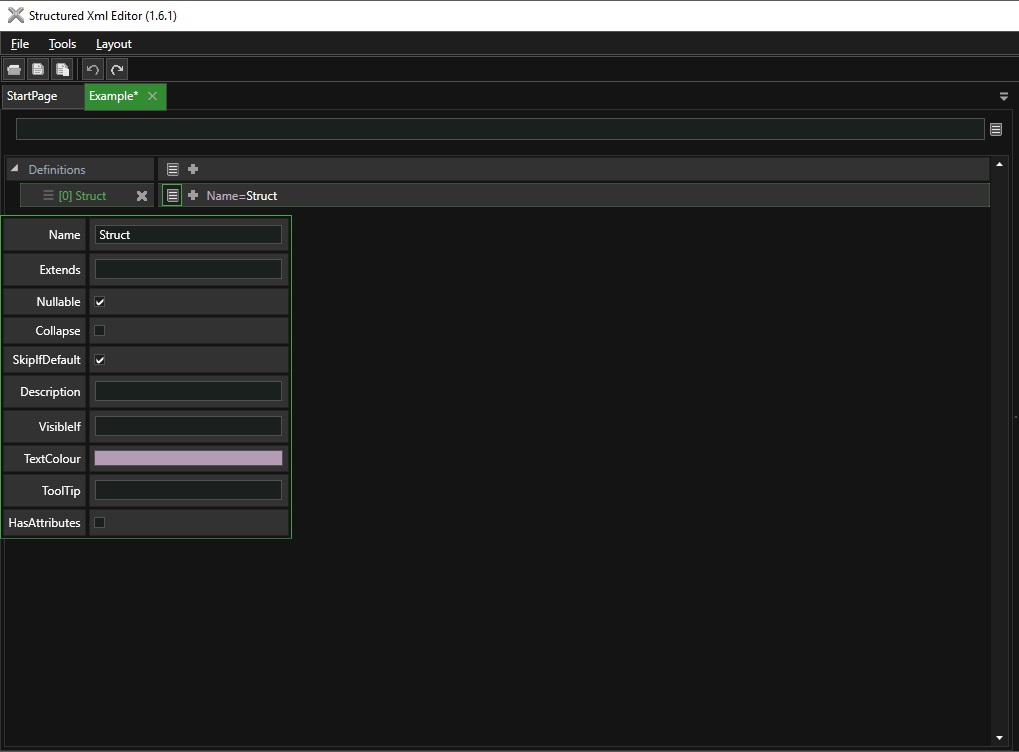Click the Extends input field
1019x752 pixels.
[188, 269]
